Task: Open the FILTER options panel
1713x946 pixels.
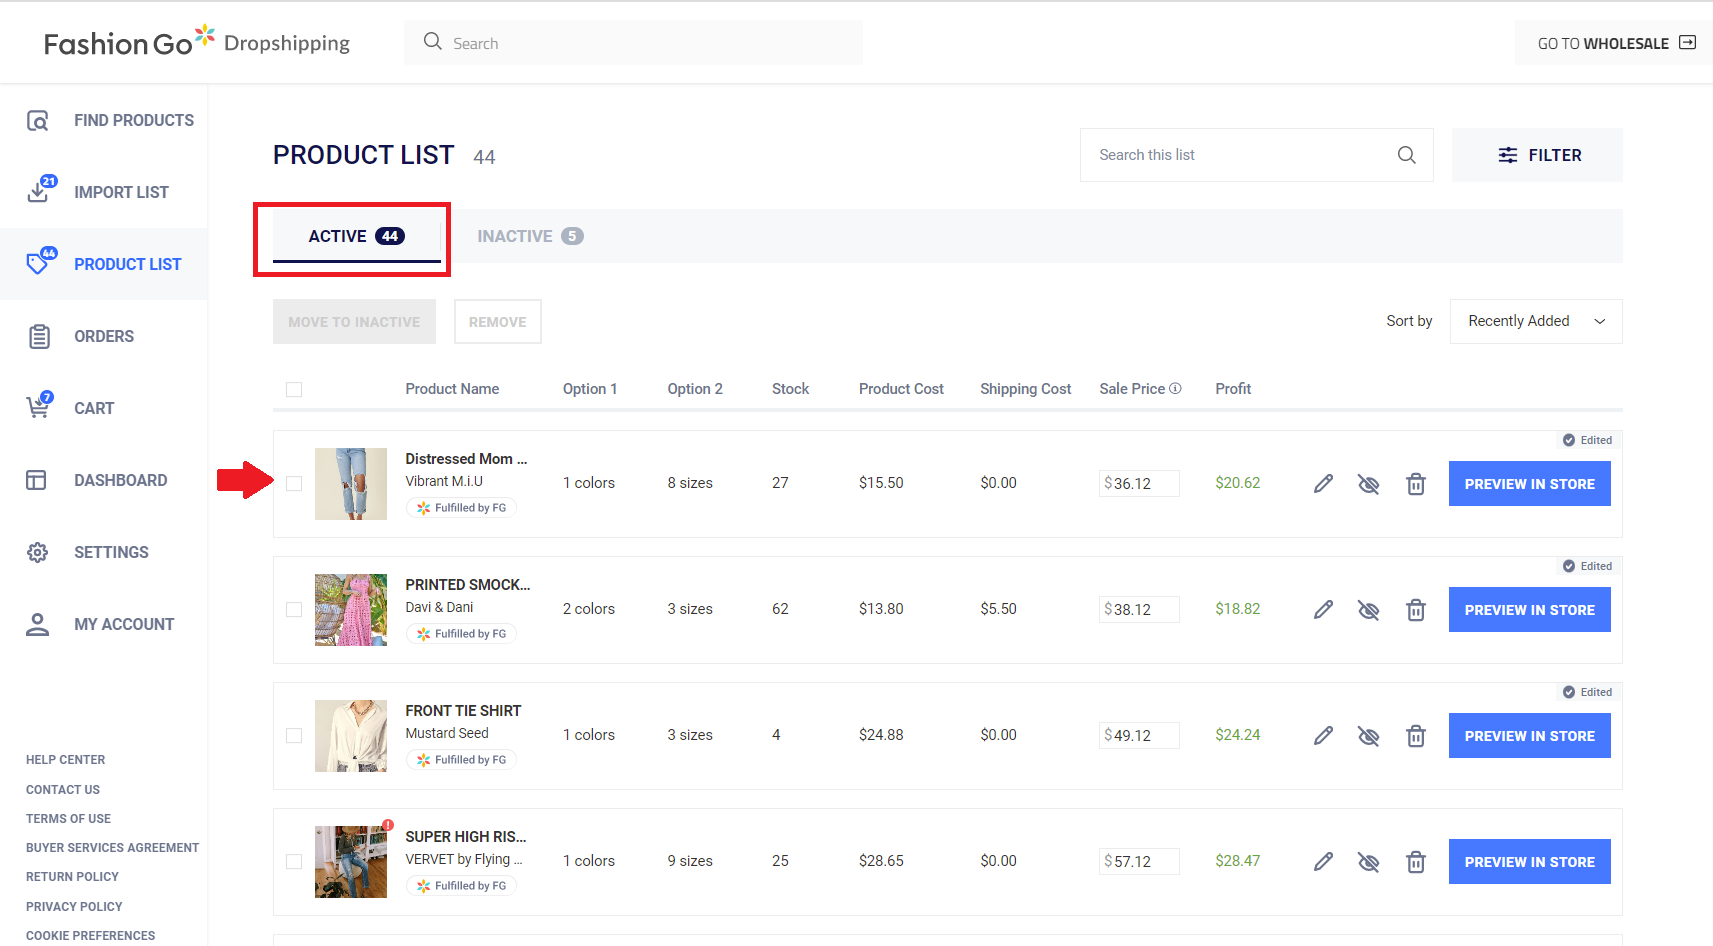Action: (1537, 155)
